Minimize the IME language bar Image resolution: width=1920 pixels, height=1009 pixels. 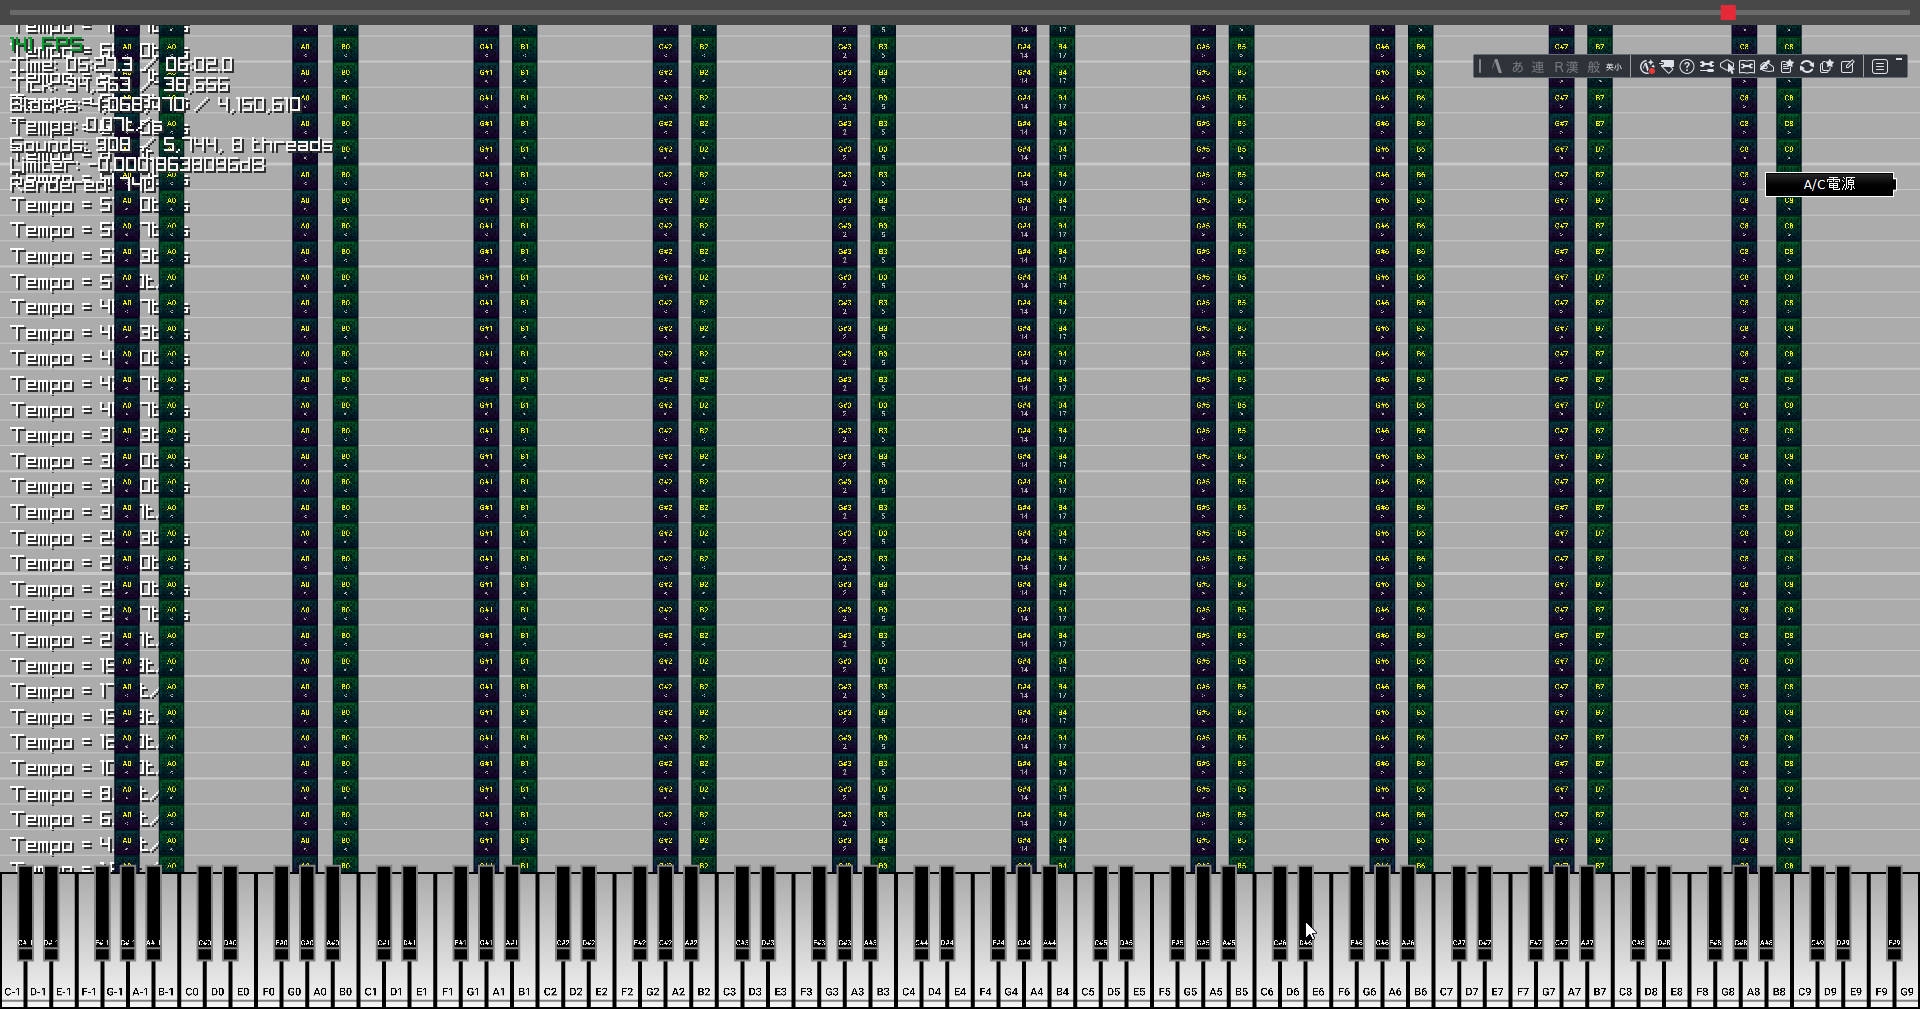coord(1899,61)
